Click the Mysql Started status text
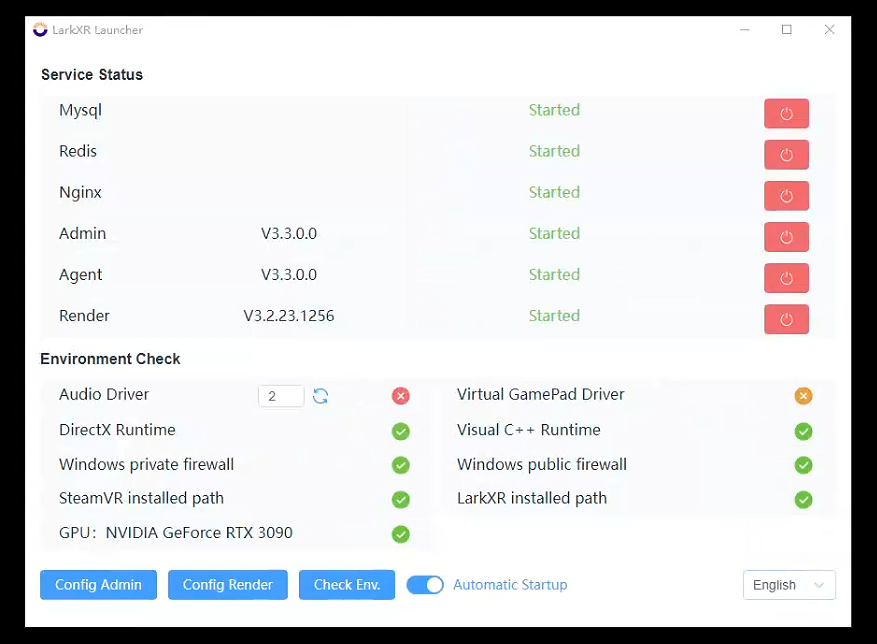Viewport: 877px width, 644px height. (554, 110)
